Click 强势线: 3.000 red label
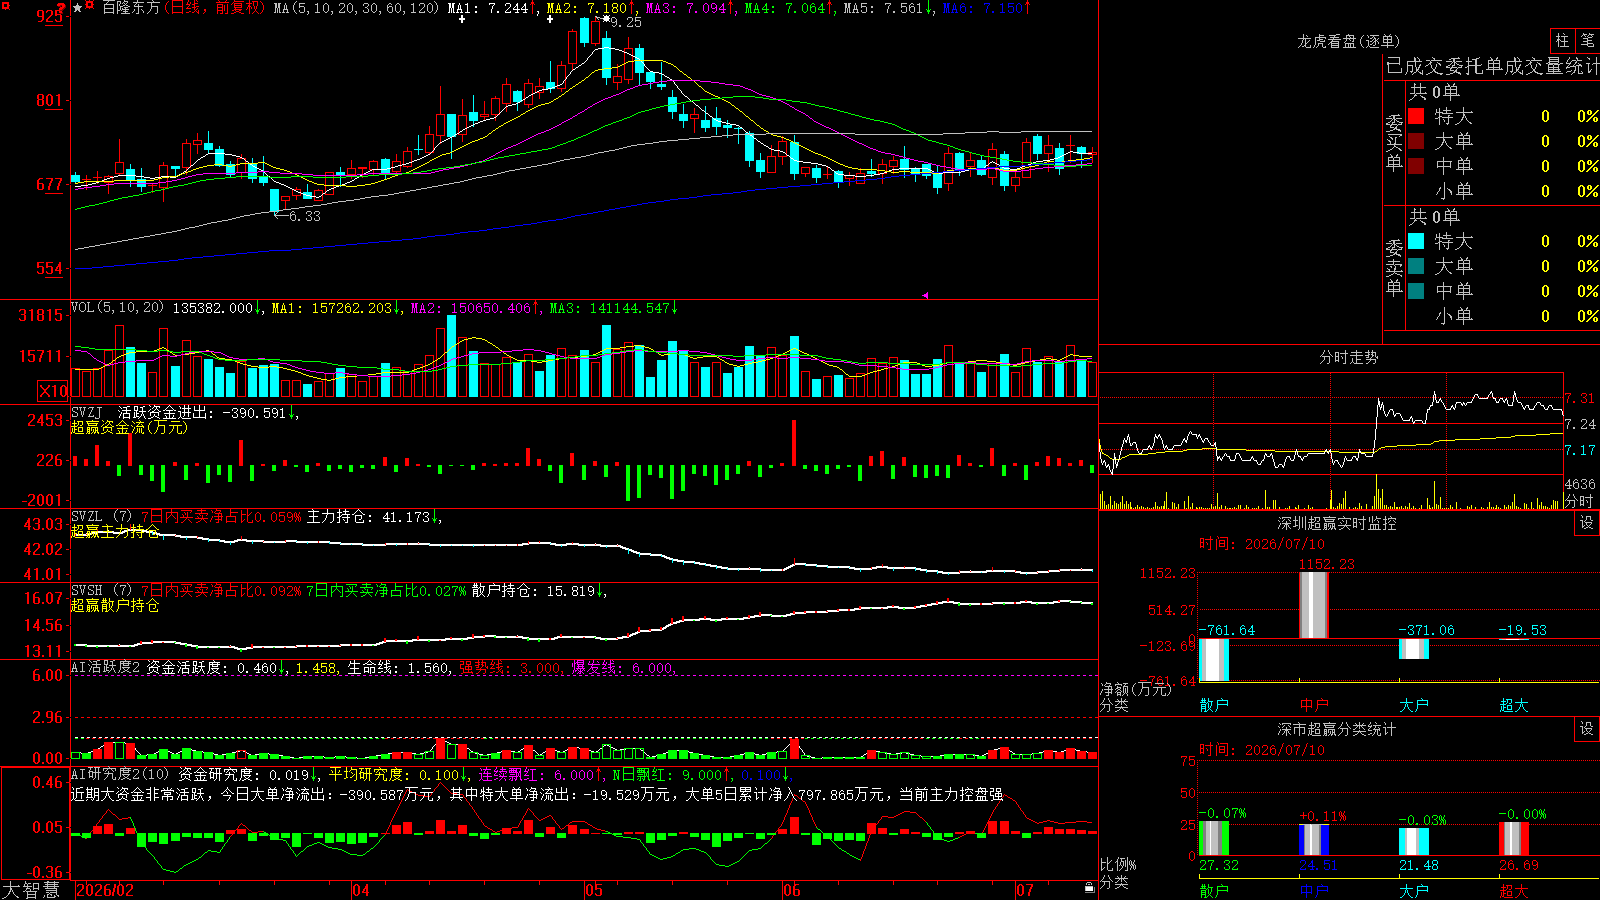The image size is (1600, 900). click(511, 667)
